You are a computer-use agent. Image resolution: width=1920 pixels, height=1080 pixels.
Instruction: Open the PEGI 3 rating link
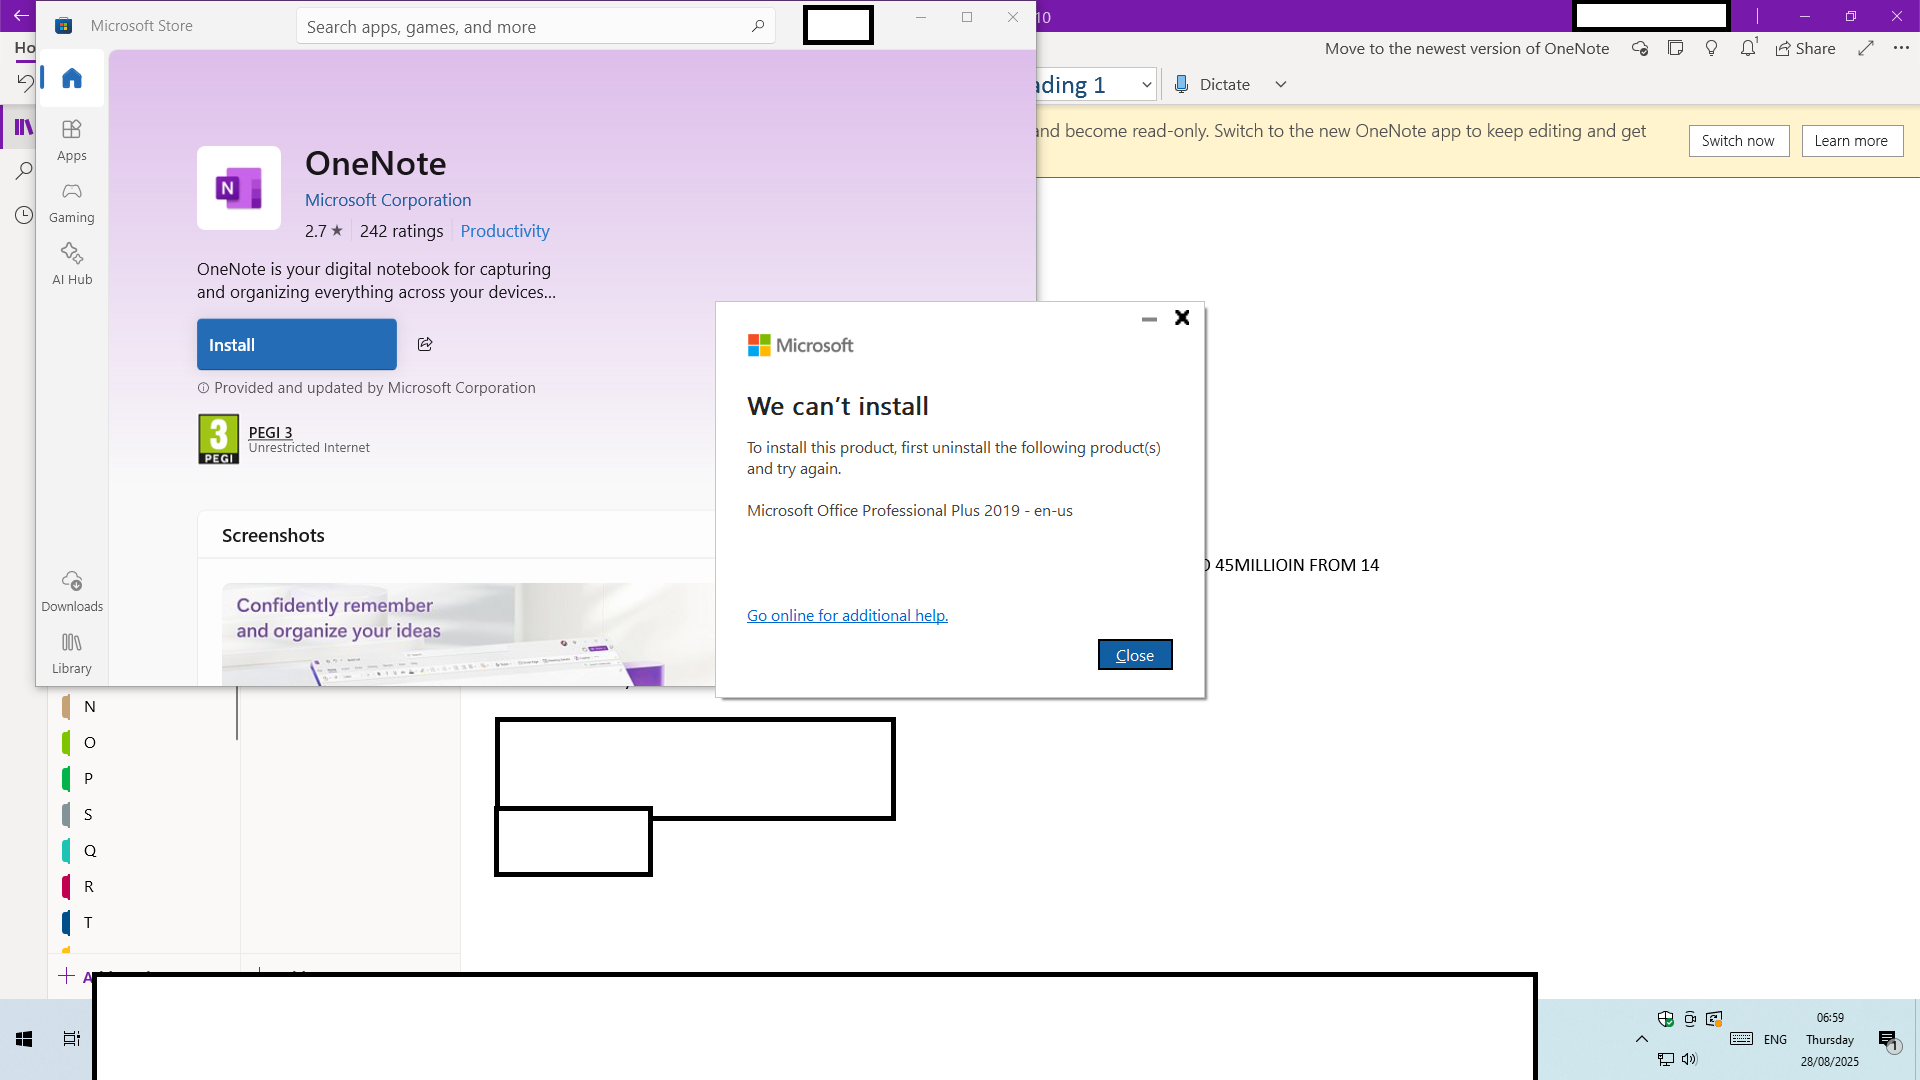tap(270, 432)
